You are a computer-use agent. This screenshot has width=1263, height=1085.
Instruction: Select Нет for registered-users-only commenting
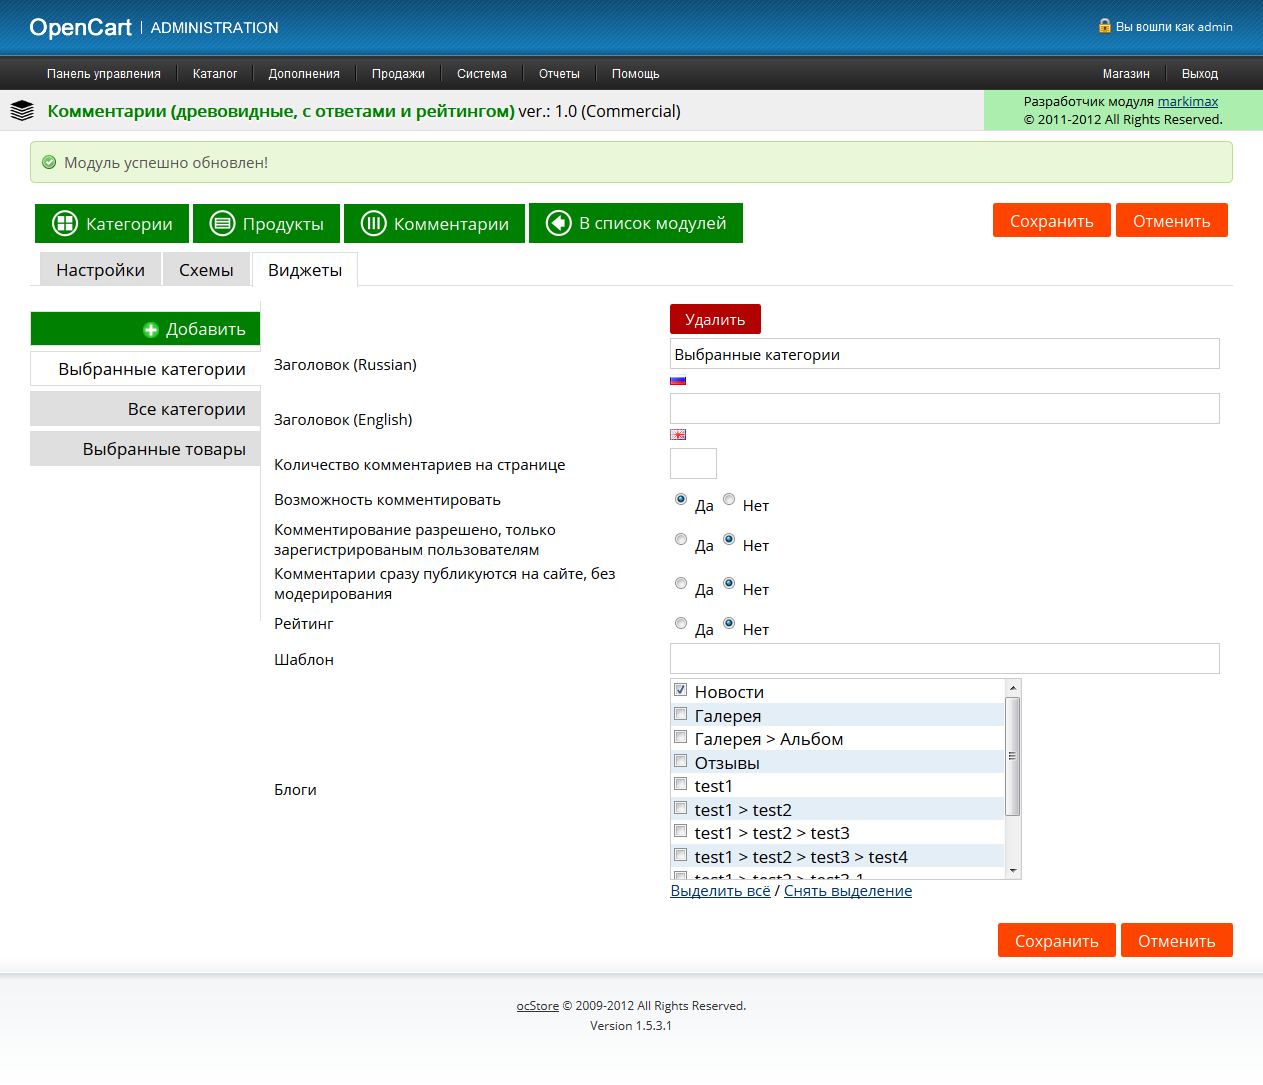(729, 539)
